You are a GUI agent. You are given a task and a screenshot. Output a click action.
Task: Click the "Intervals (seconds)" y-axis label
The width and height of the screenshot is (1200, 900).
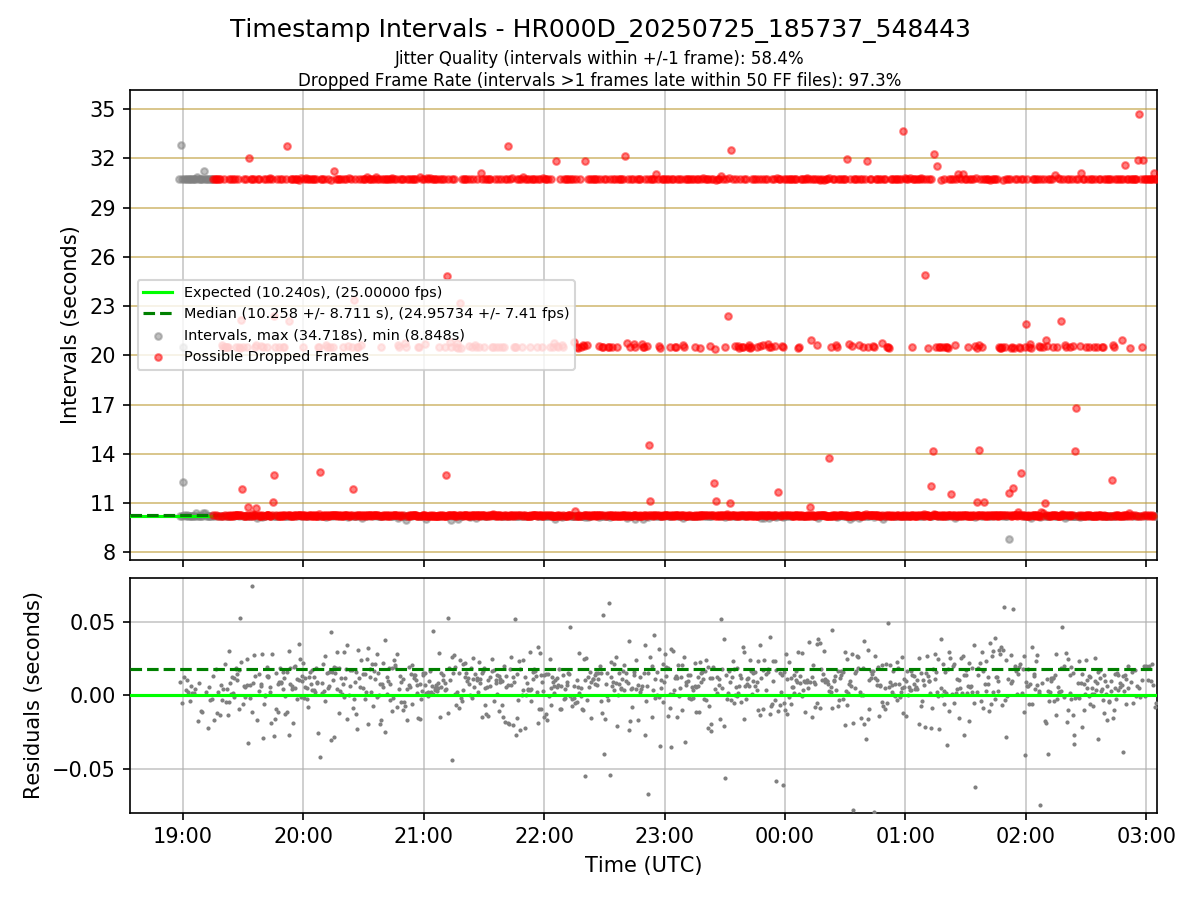coord(70,325)
